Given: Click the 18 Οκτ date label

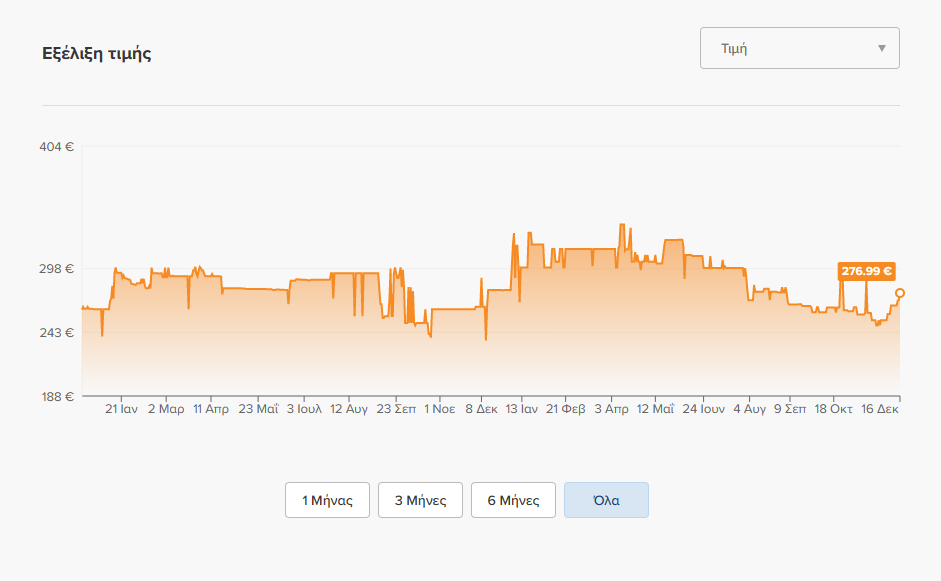Looking at the screenshot, I should pyautogui.click(x=833, y=409).
